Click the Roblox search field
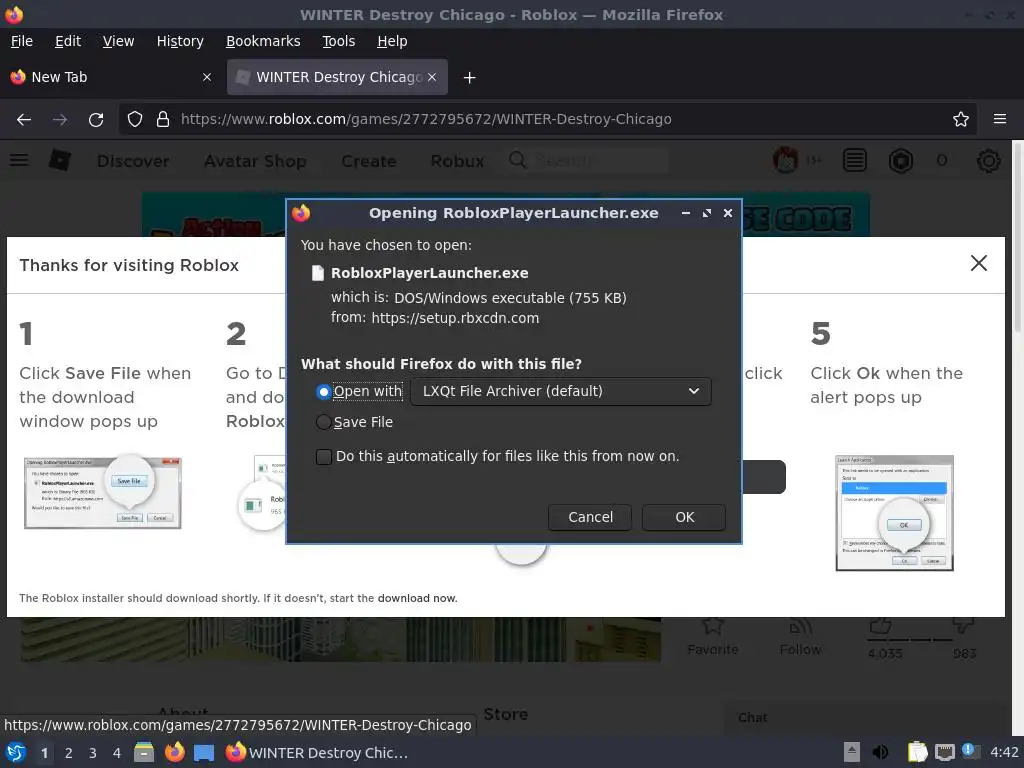Viewport: 1024px width, 768px height. pyautogui.click(x=601, y=161)
